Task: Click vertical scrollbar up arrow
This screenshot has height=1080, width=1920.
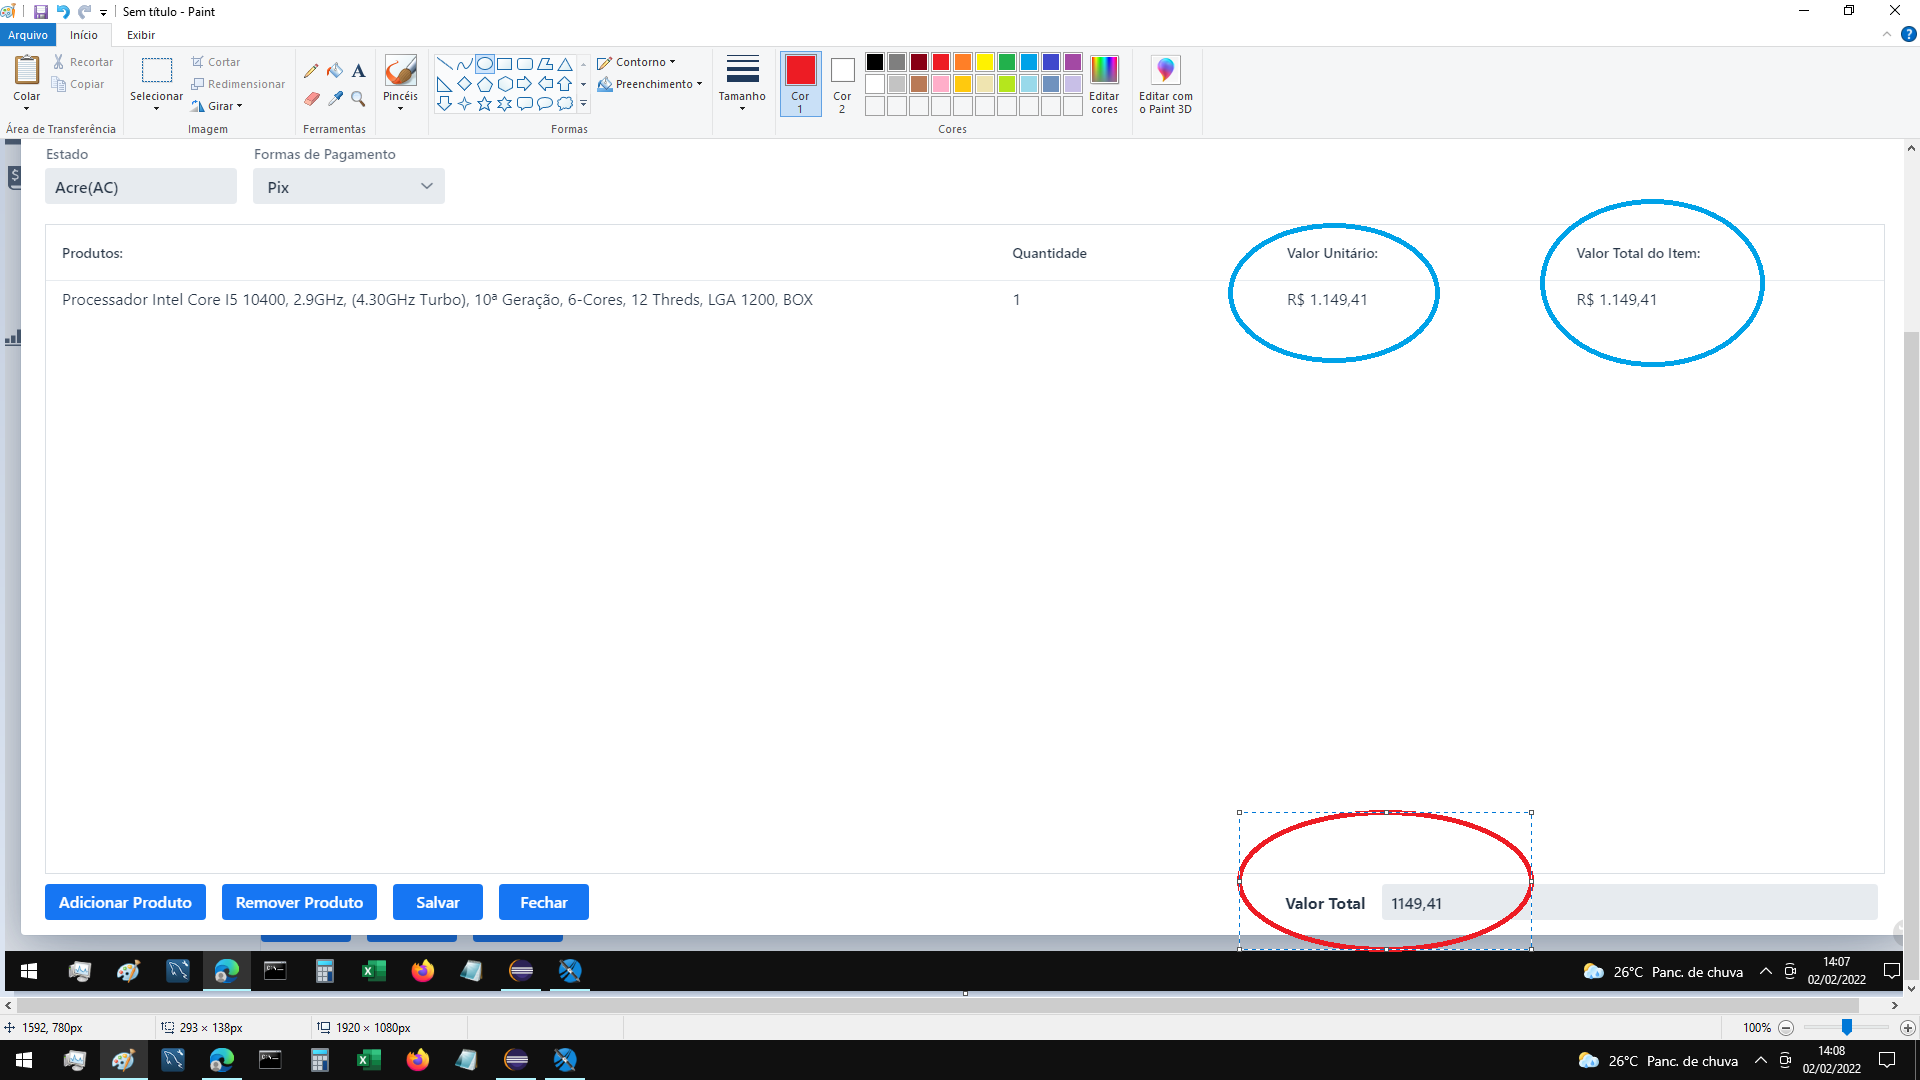Action: (1911, 148)
